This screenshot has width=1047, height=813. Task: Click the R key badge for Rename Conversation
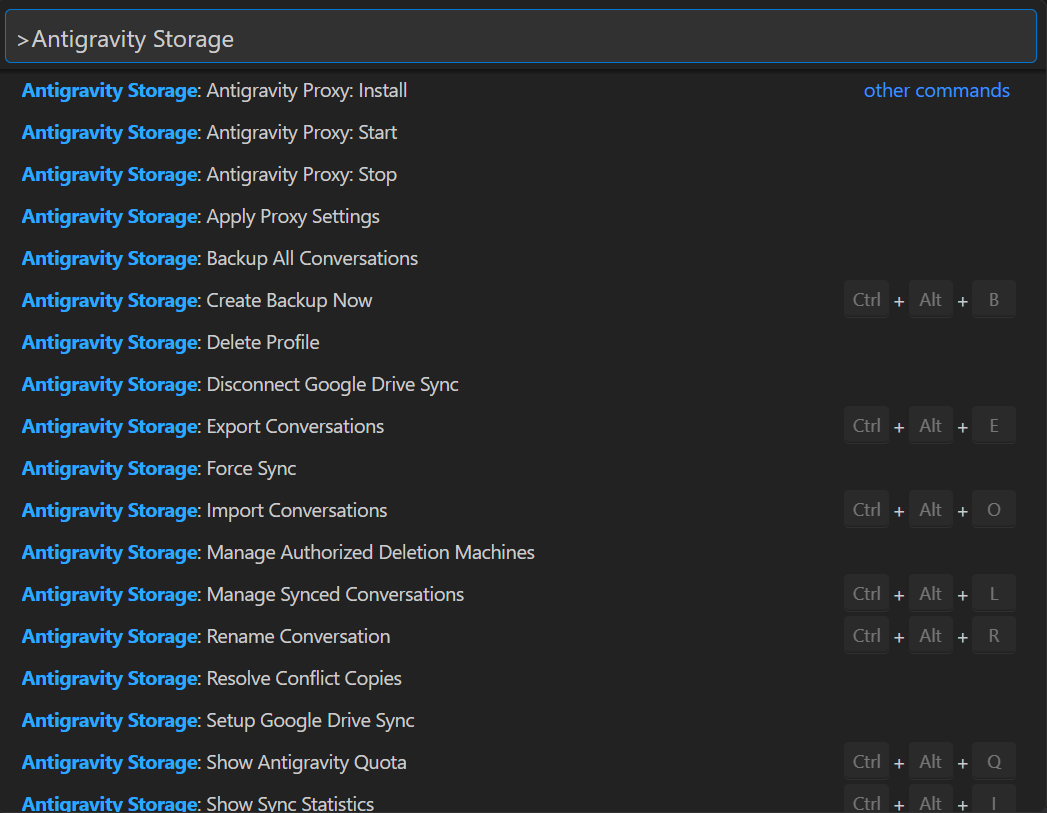(x=994, y=636)
